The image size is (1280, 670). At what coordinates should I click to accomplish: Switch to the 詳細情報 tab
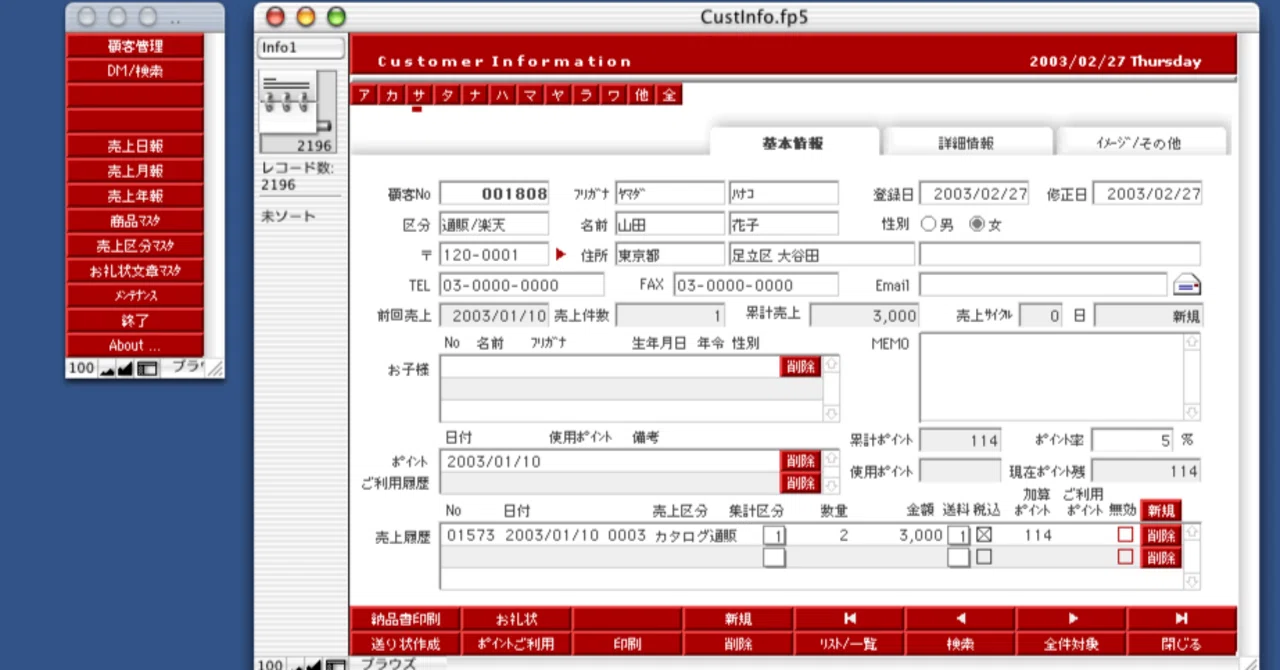point(967,143)
